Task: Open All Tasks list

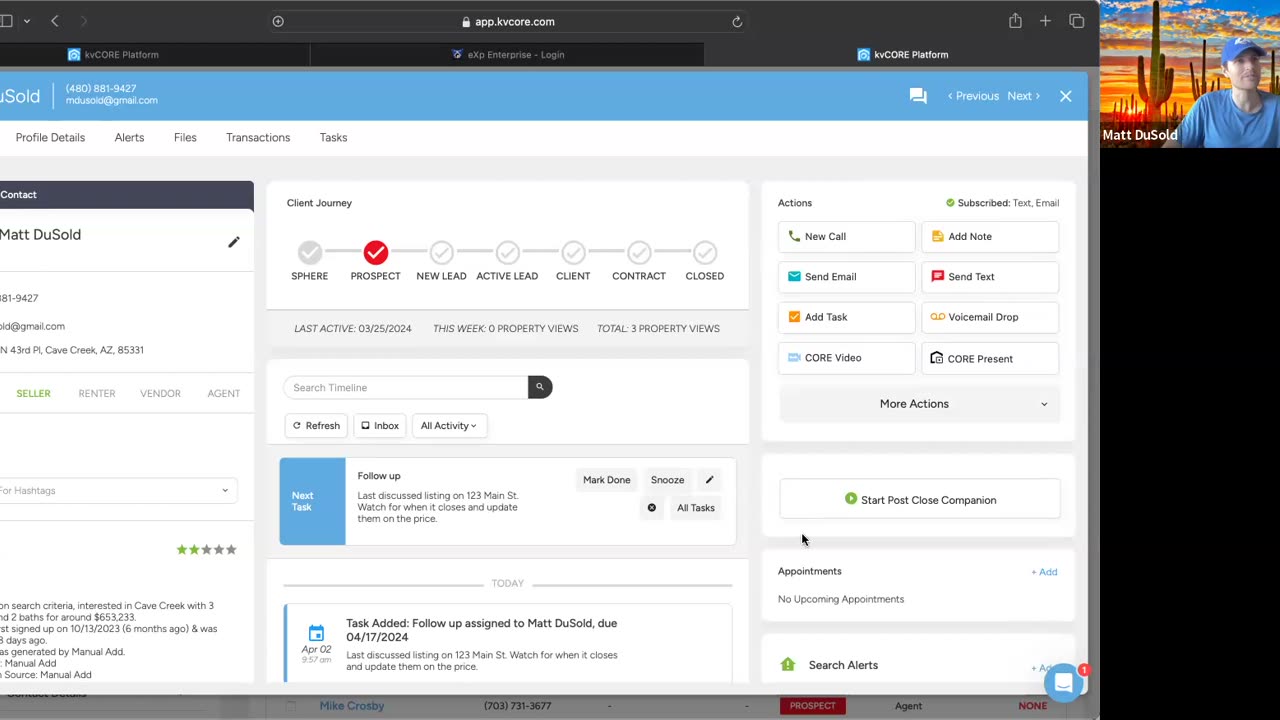Action: click(x=696, y=508)
